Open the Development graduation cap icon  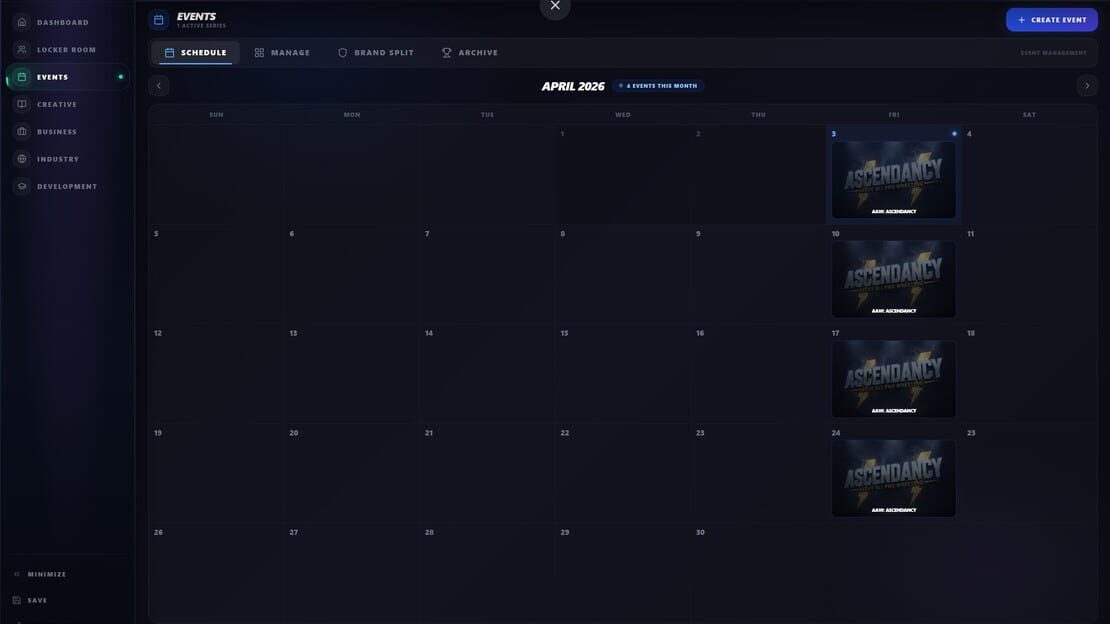(22, 186)
